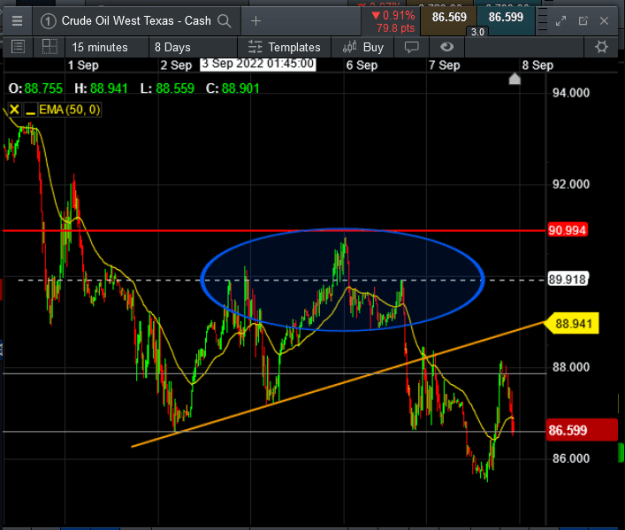The height and width of the screenshot is (530, 625).
Task: Pop out the chart into a new window
Action: click(583, 21)
